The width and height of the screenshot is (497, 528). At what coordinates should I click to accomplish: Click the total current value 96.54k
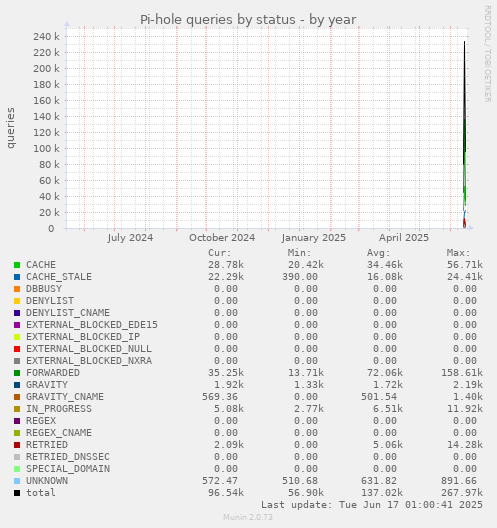click(x=226, y=493)
